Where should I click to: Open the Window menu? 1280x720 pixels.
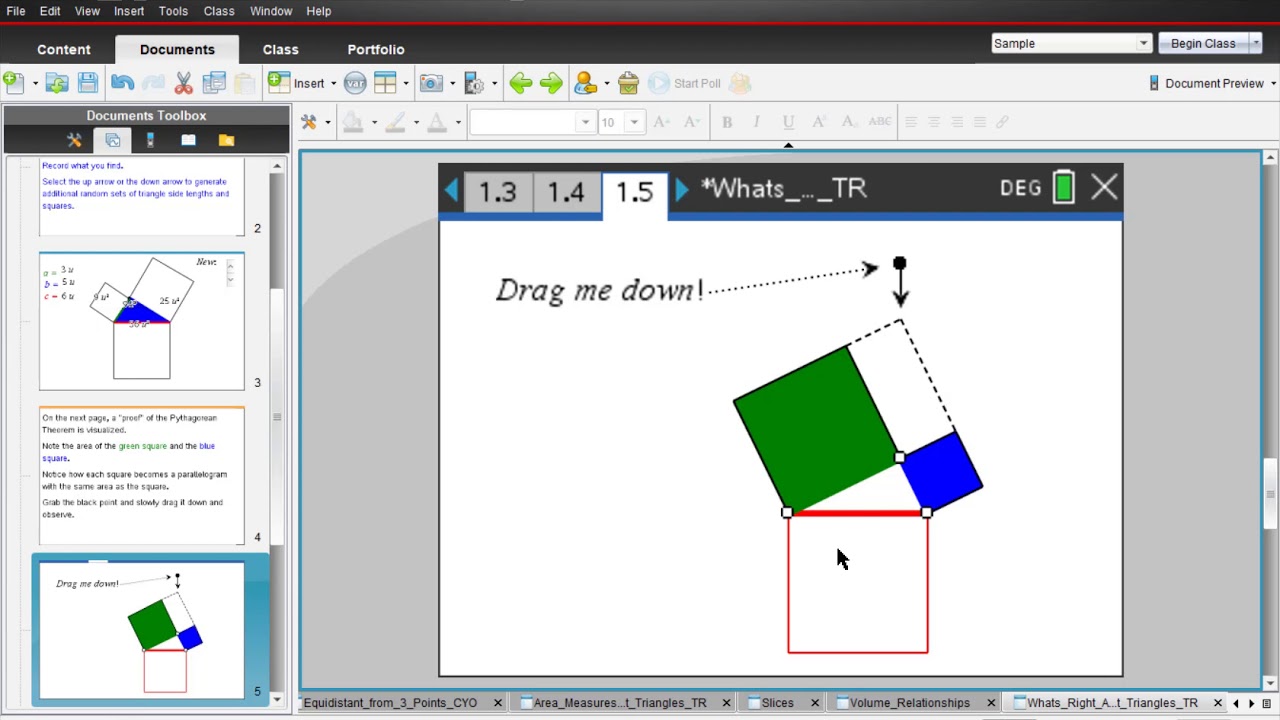click(x=271, y=11)
